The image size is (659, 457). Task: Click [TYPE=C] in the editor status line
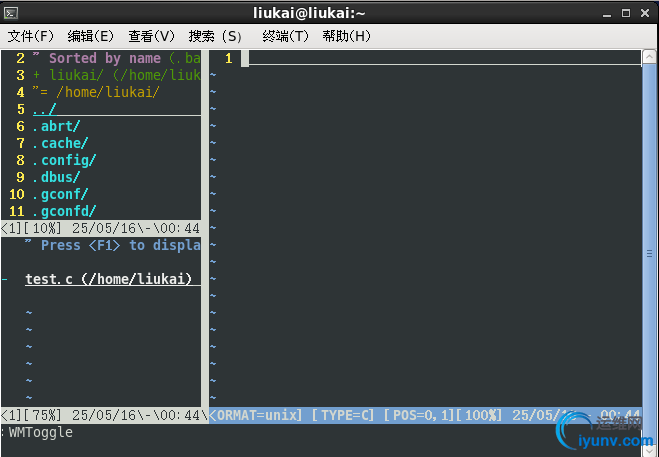[343, 415]
